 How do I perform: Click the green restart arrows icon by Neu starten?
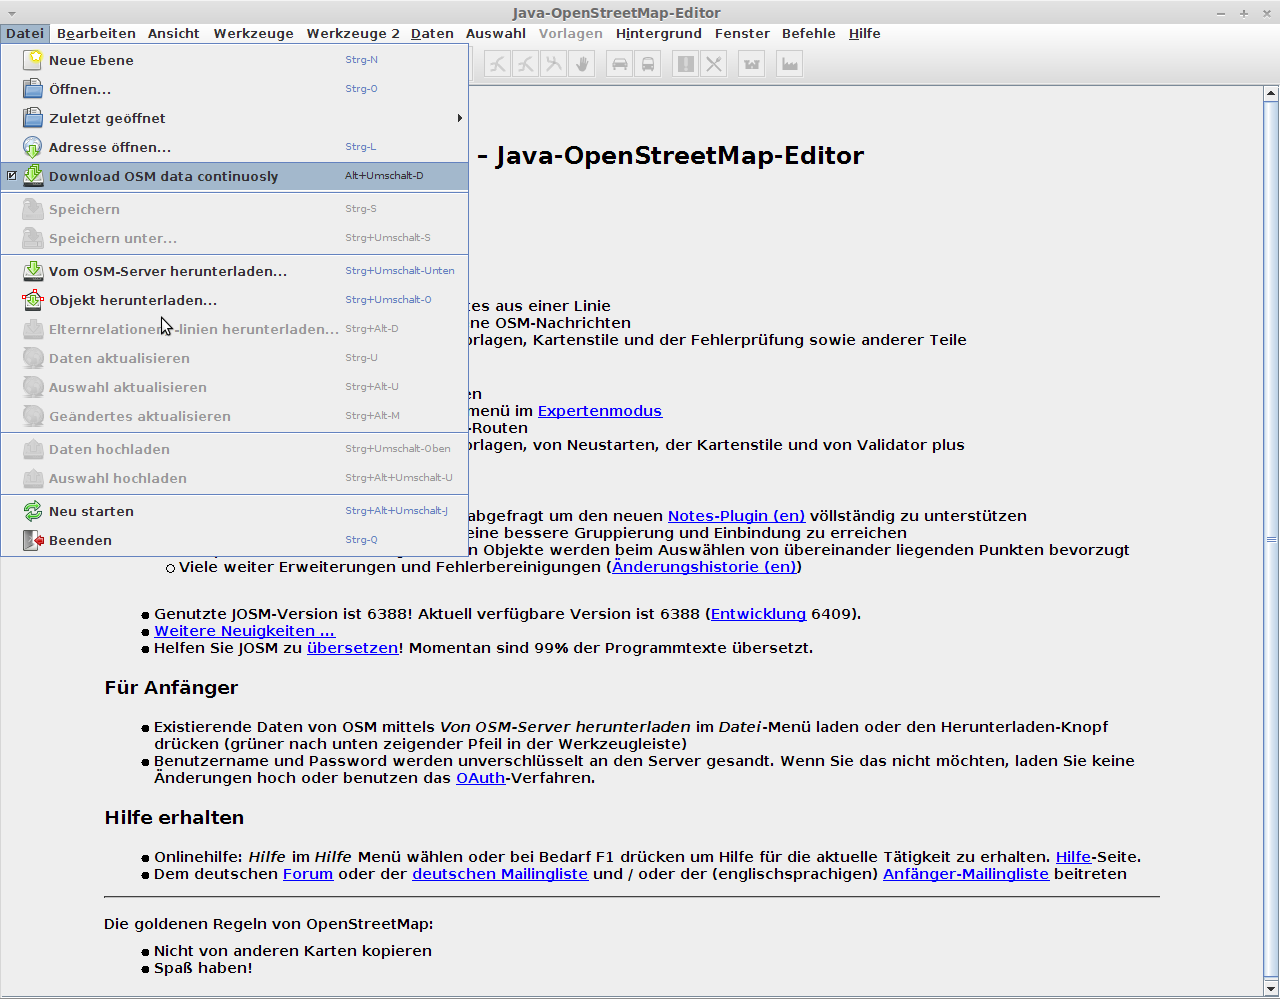pyautogui.click(x=33, y=511)
